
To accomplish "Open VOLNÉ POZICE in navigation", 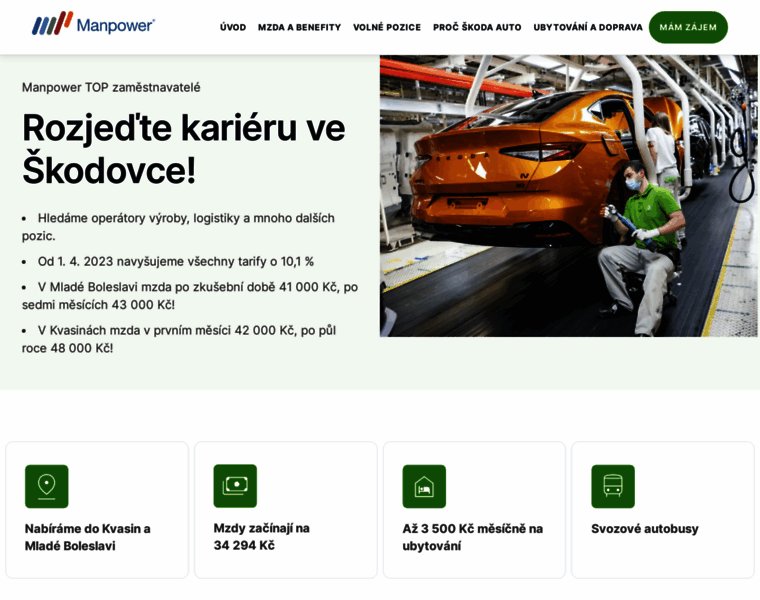I will click(x=387, y=28).
